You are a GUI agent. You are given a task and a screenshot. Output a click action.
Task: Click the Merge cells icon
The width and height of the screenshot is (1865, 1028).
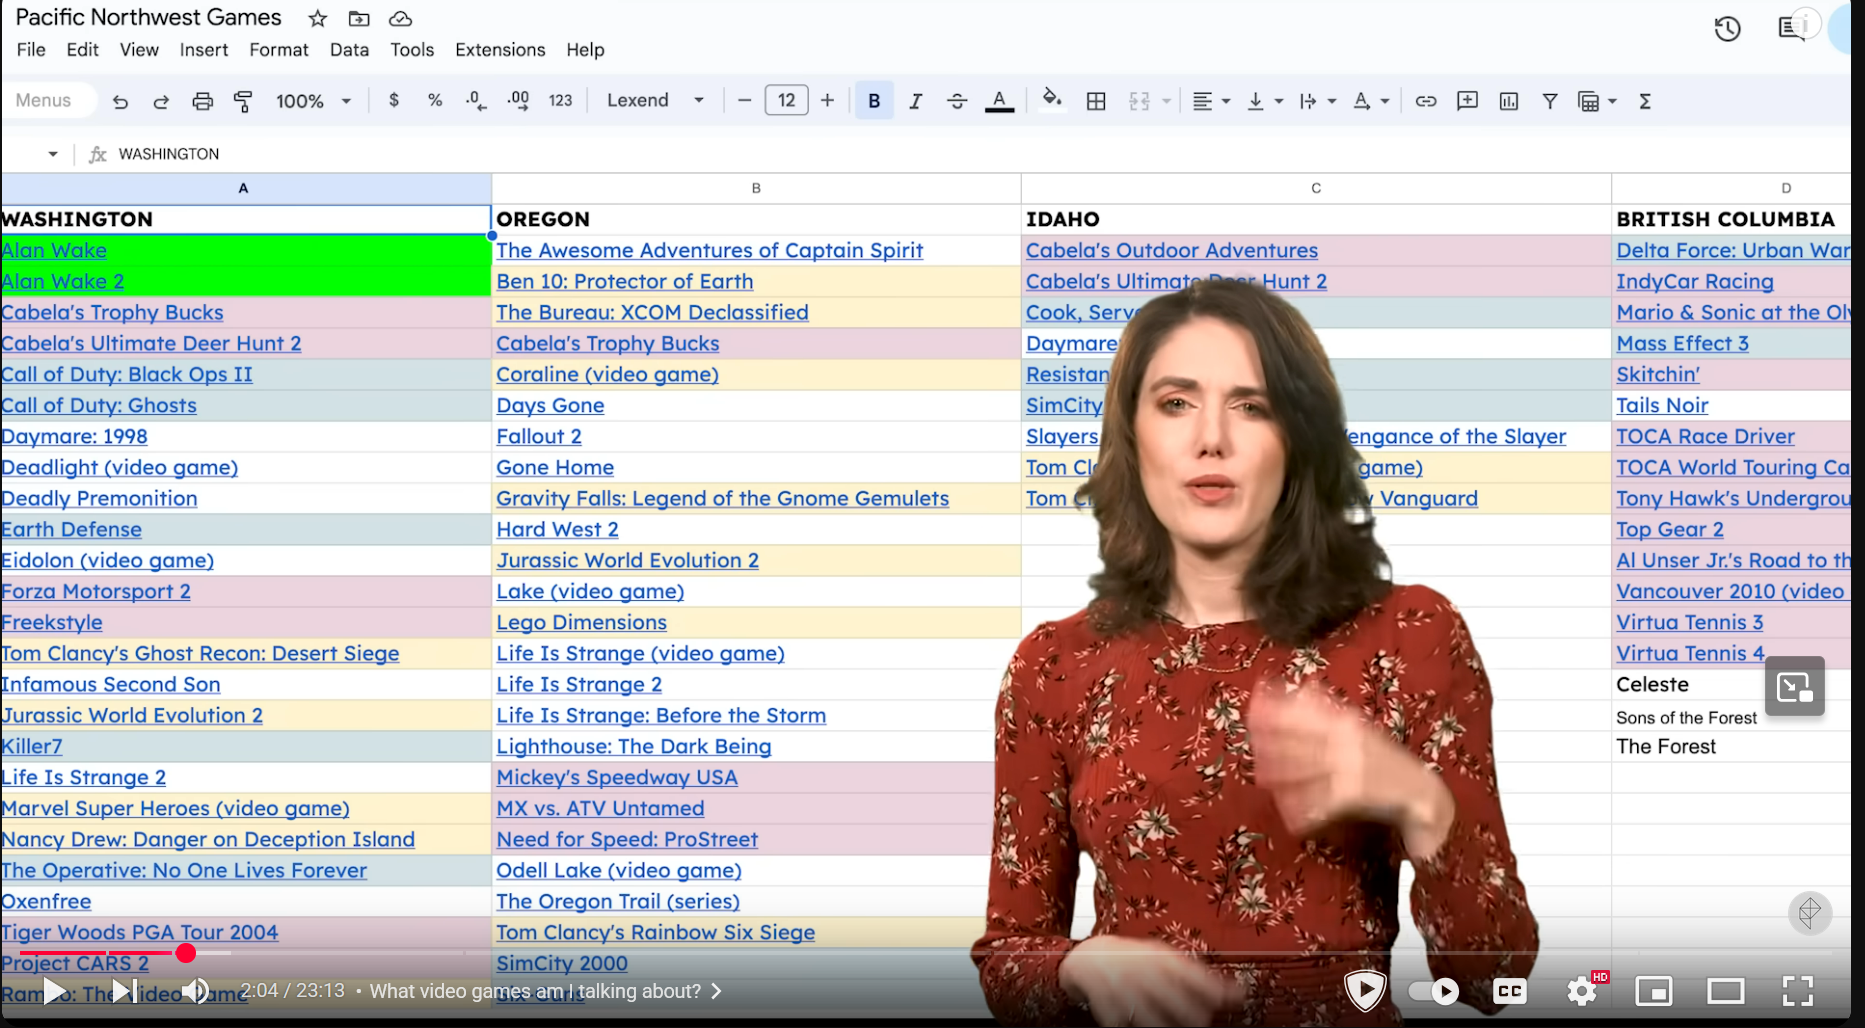[x=1139, y=101]
